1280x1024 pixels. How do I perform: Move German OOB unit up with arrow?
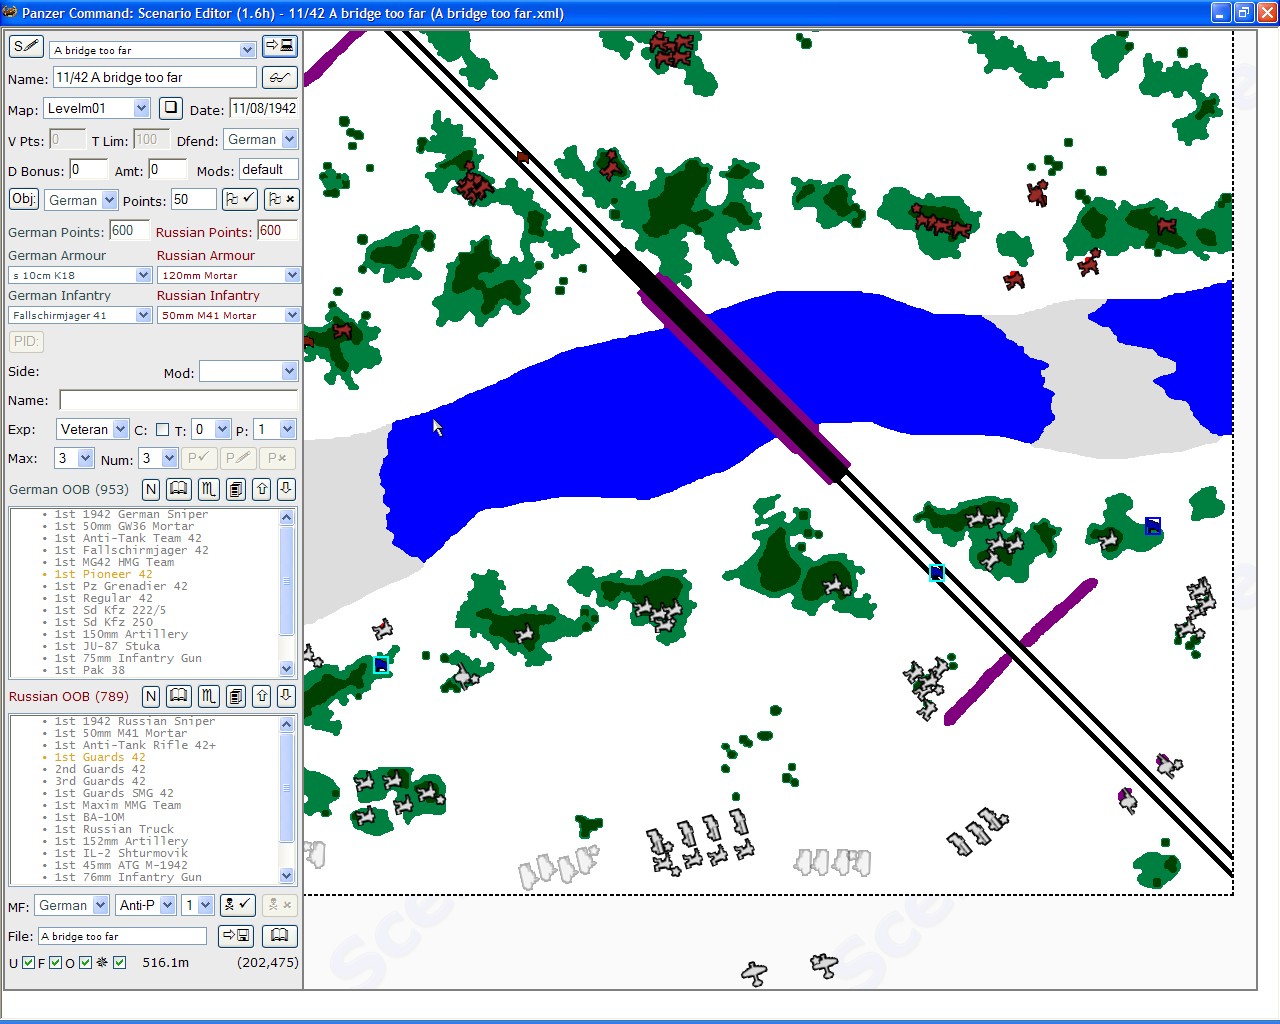tap(262, 489)
